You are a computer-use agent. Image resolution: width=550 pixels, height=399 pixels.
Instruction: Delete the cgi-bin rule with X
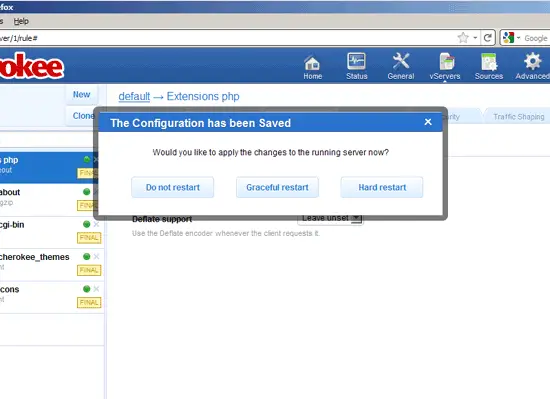(x=96, y=224)
